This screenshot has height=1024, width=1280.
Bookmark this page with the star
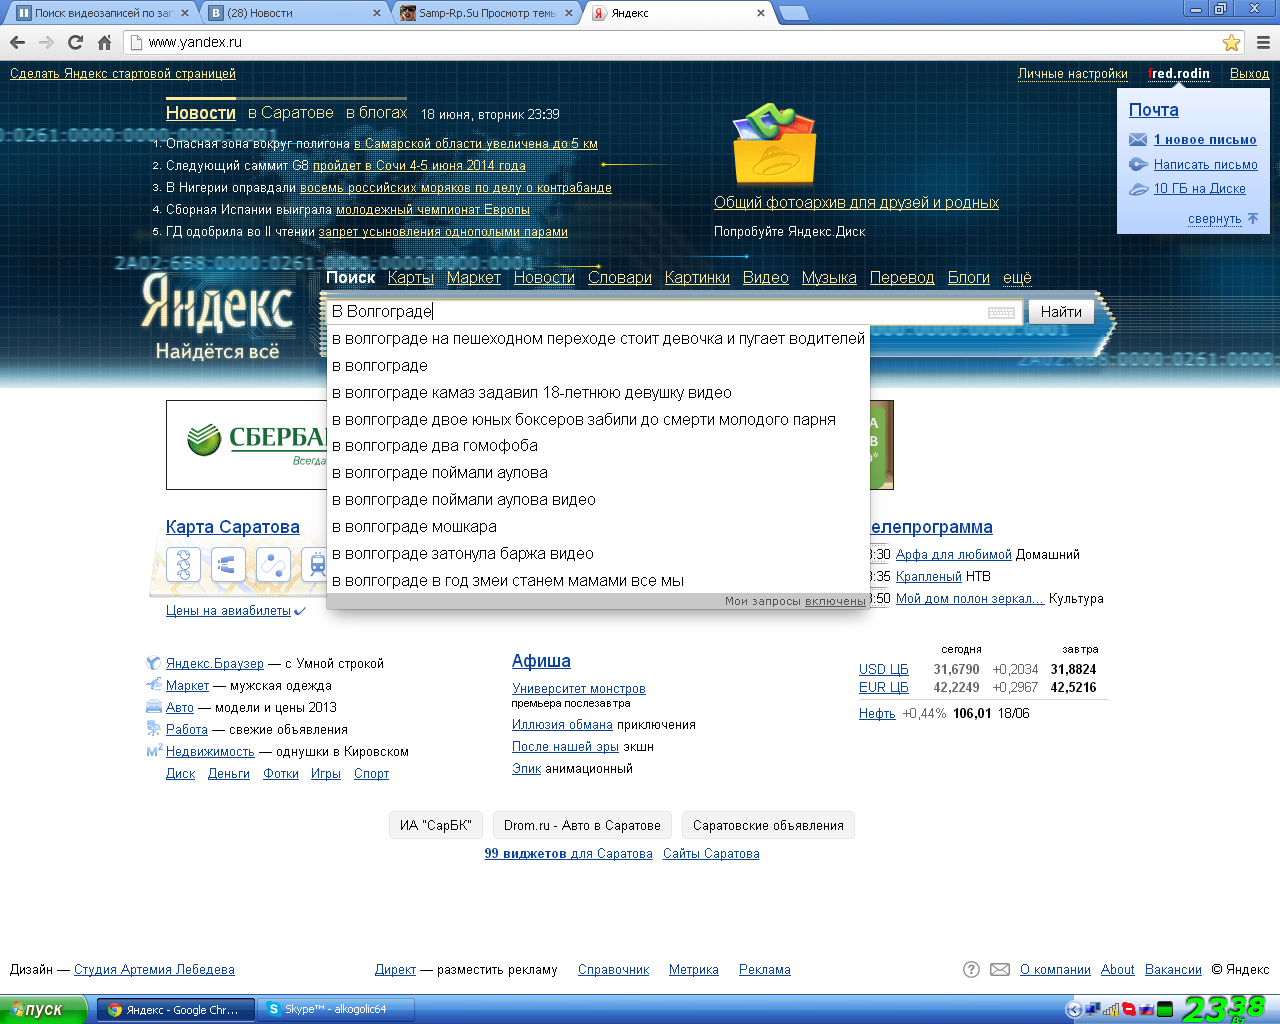[x=1231, y=42]
